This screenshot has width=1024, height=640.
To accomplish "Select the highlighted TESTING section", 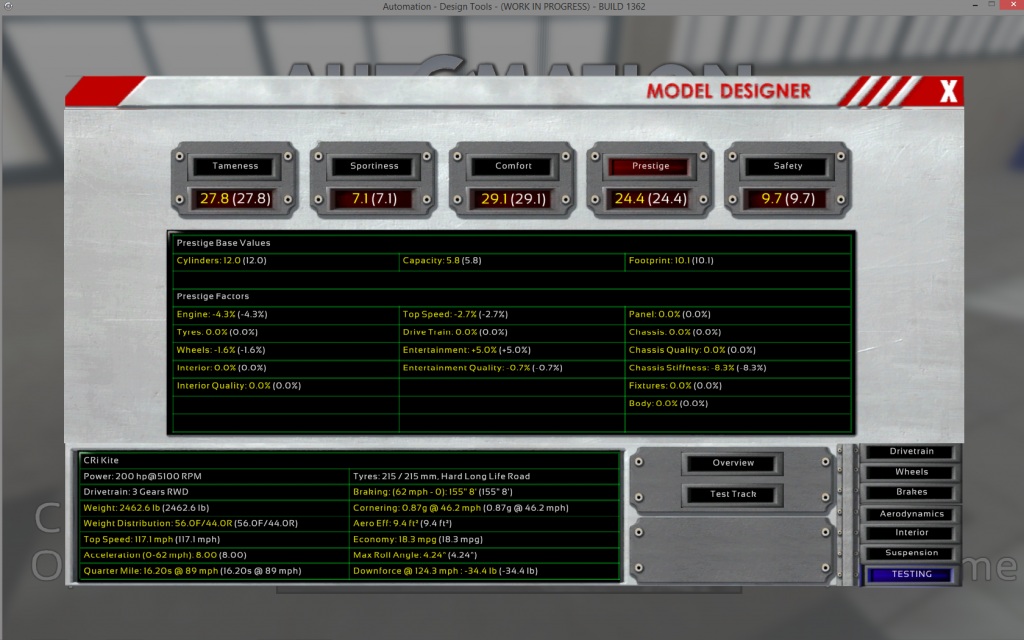I will coord(911,574).
